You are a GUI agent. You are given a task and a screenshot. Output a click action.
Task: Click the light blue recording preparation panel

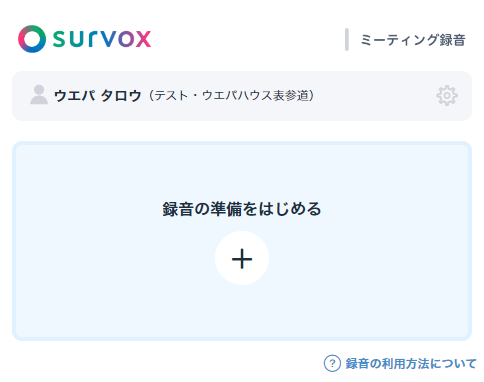pyautogui.click(x=242, y=241)
